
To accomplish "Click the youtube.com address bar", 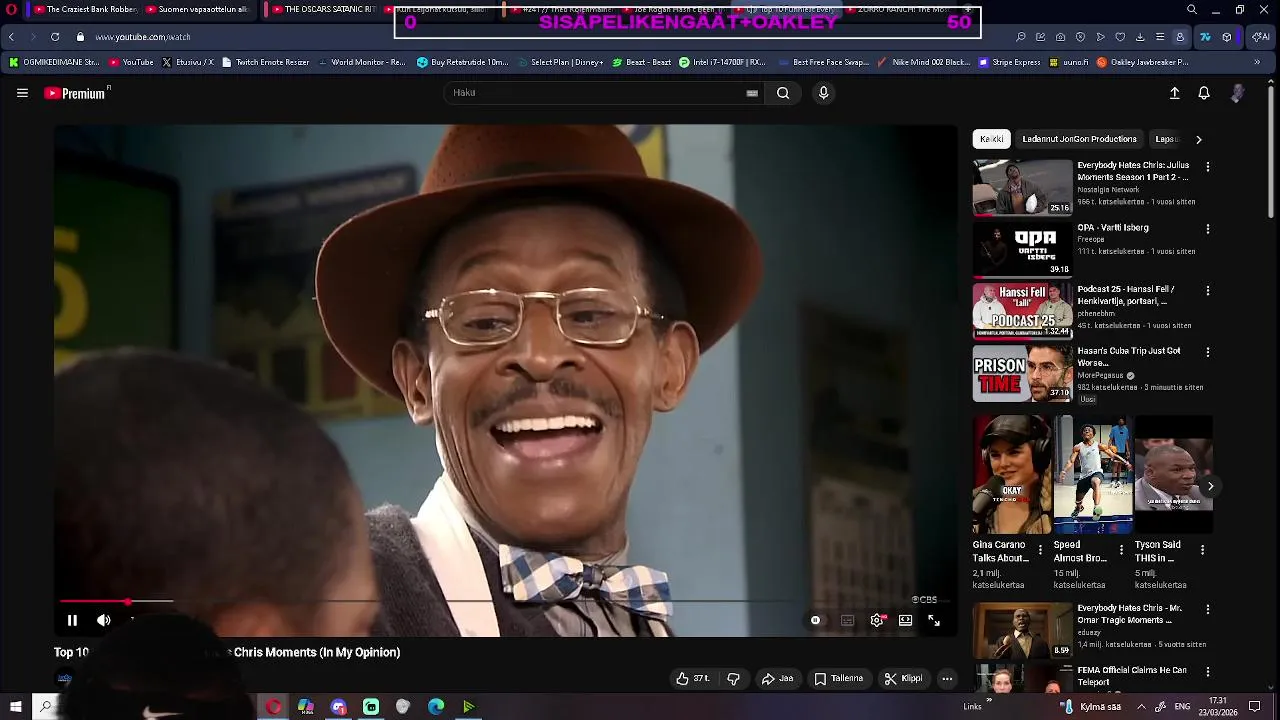I will coord(142,37).
